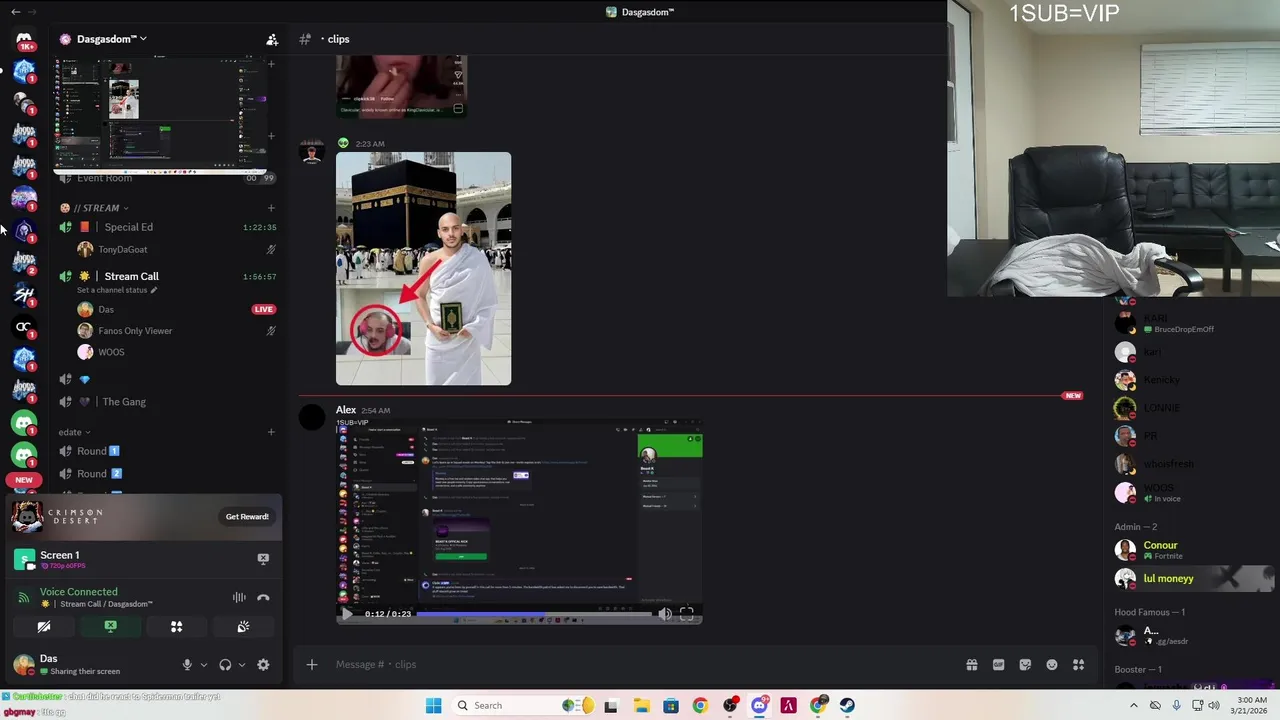Play the Alex video clip
Viewport: 1280px width, 720px height.
347,614
